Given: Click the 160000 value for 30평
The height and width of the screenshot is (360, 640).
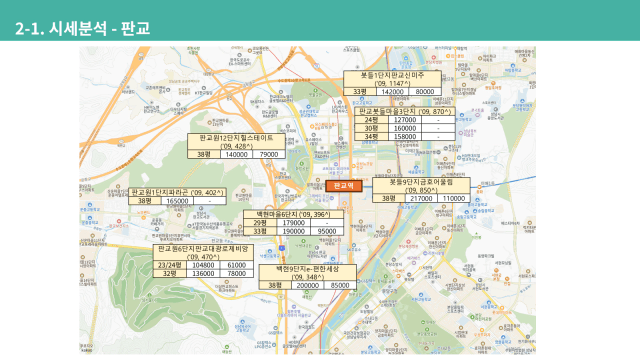Looking at the screenshot, I should pos(405,128).
